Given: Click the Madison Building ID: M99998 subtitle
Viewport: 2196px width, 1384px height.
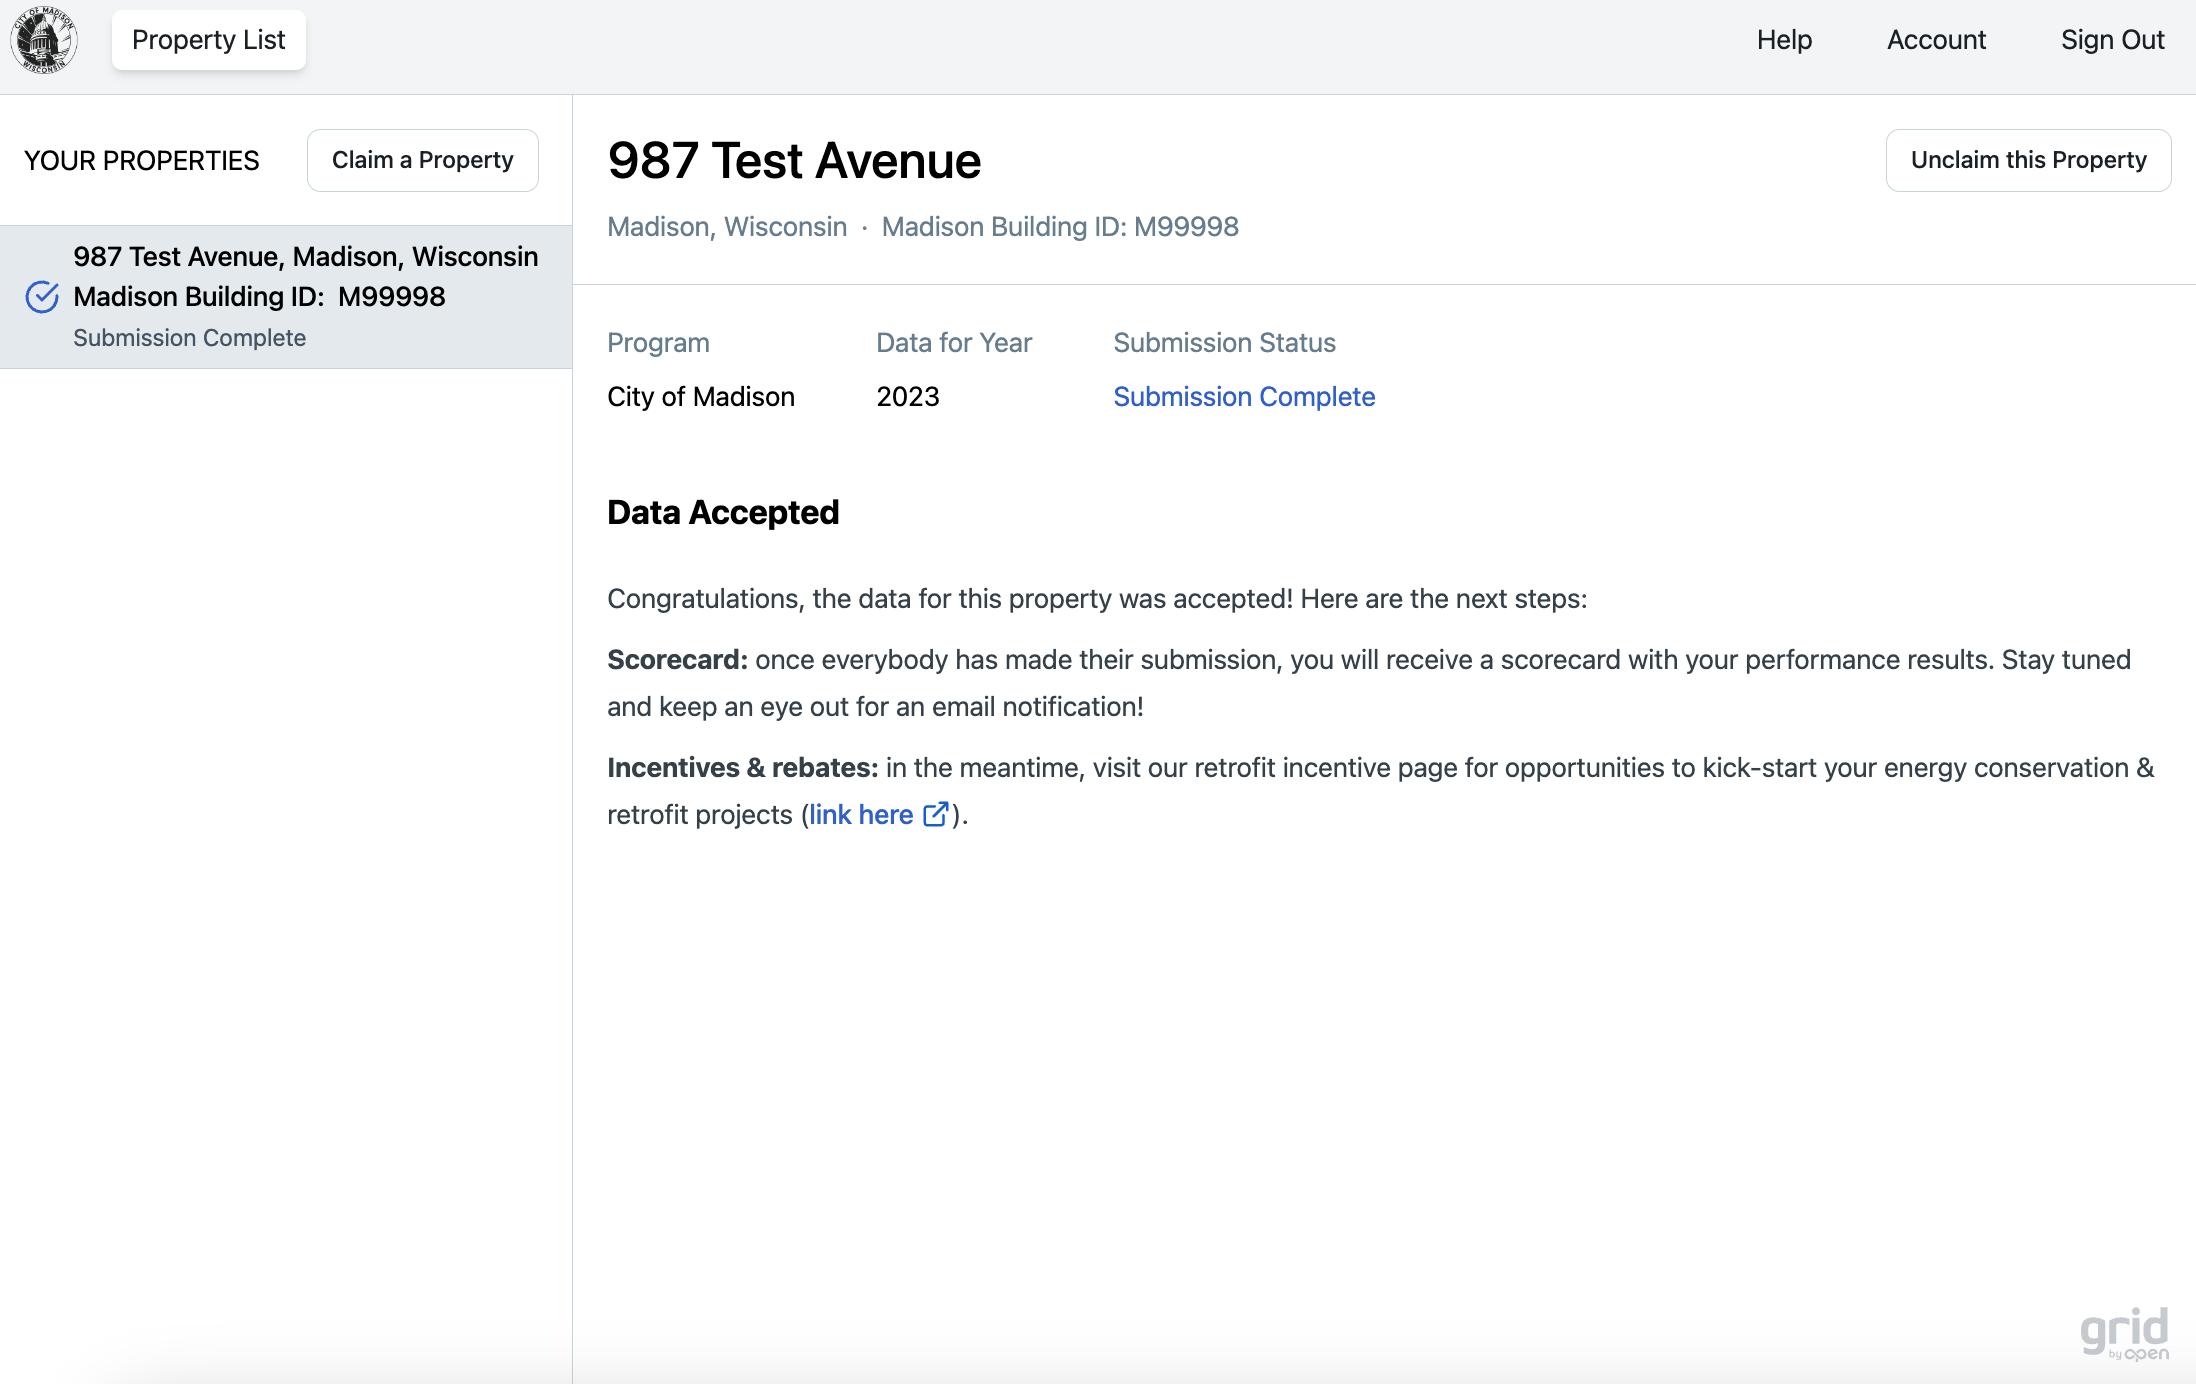Looking at the screenshot, I should pyautogui.click(x=1060, y=227).
